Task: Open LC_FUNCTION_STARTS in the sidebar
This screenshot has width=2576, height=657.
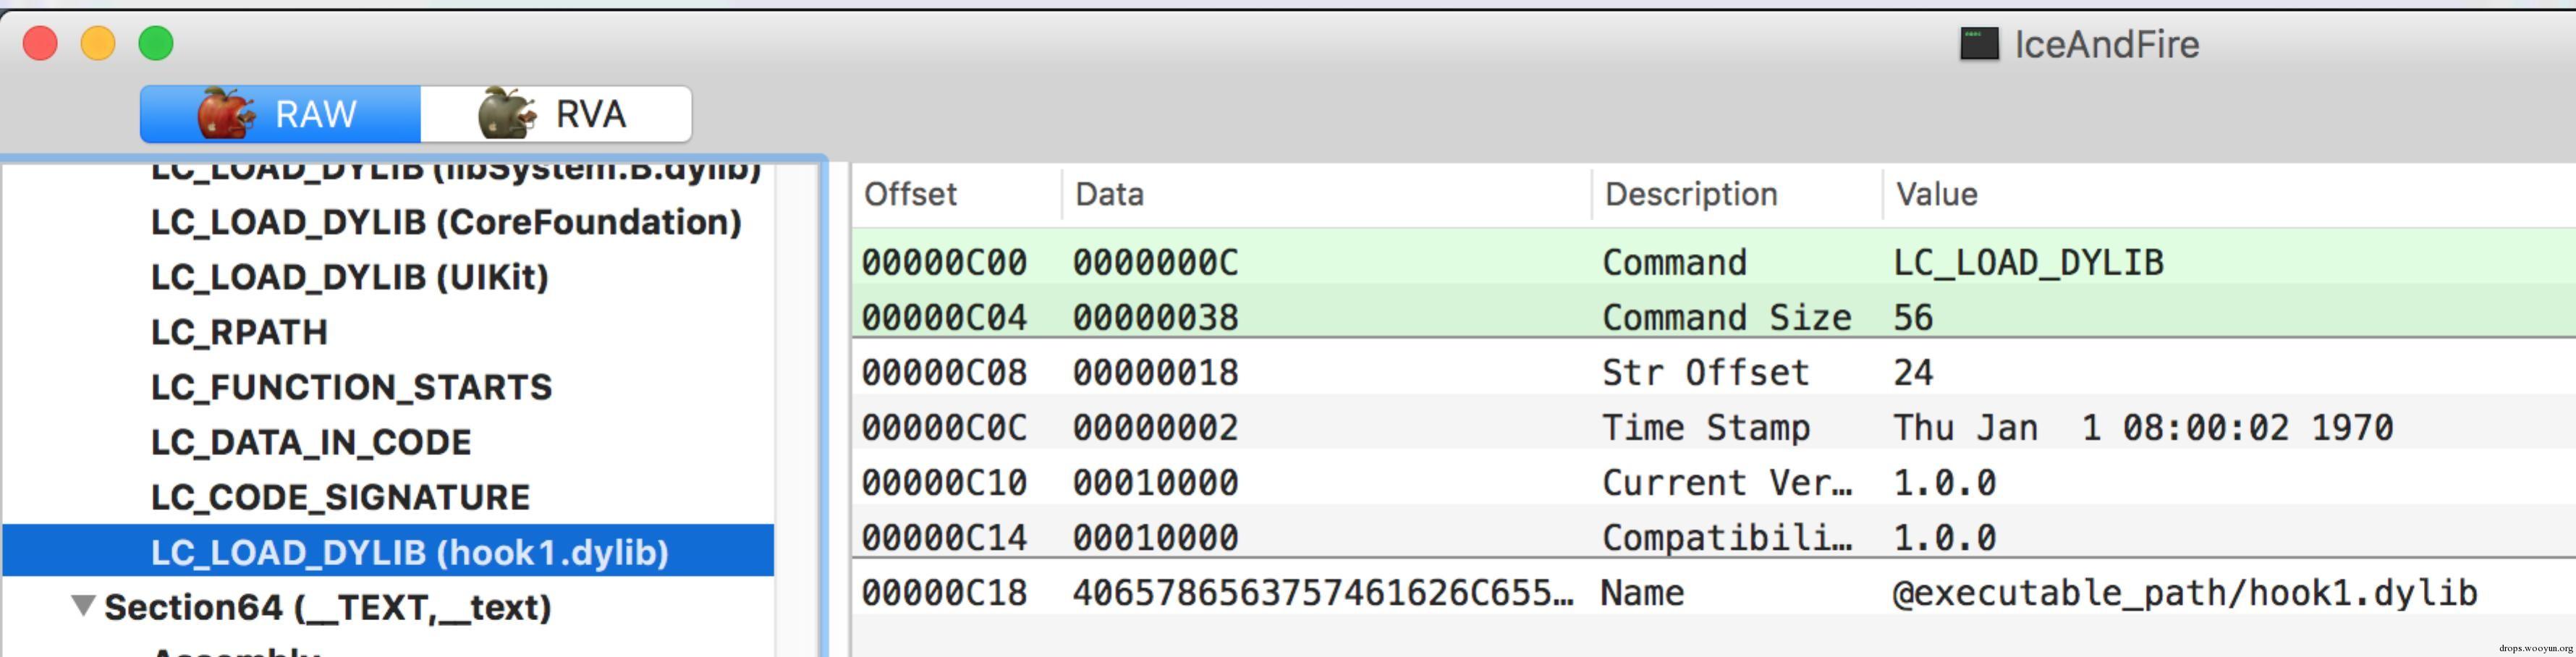Action: tap(351, 387)
